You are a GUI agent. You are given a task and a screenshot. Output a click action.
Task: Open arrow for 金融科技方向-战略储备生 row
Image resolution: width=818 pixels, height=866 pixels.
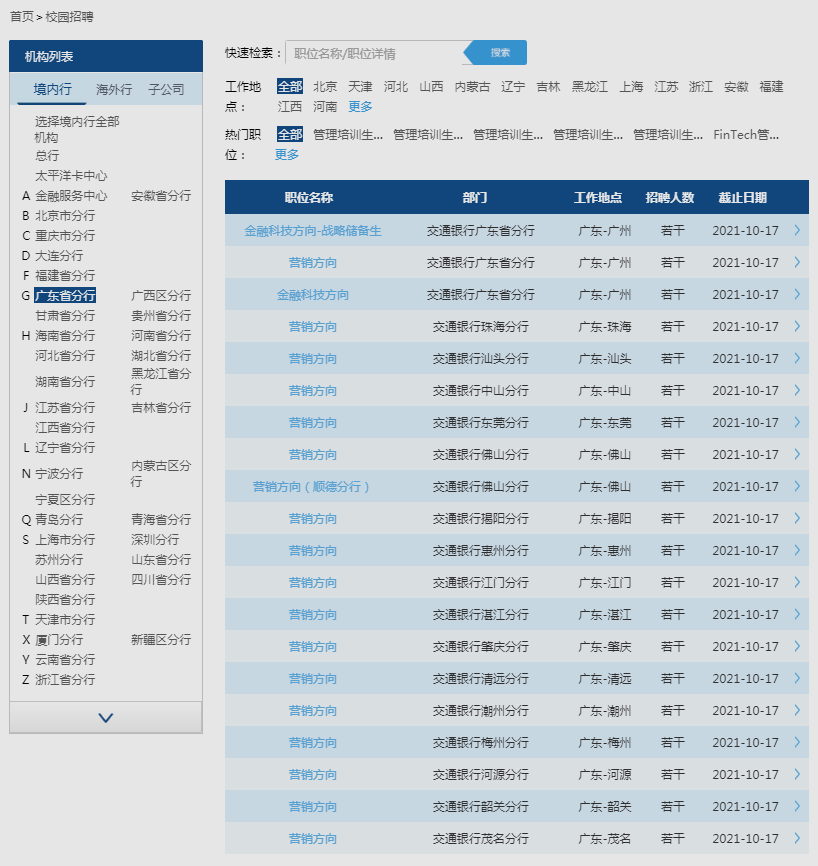[x=797, y=230]
